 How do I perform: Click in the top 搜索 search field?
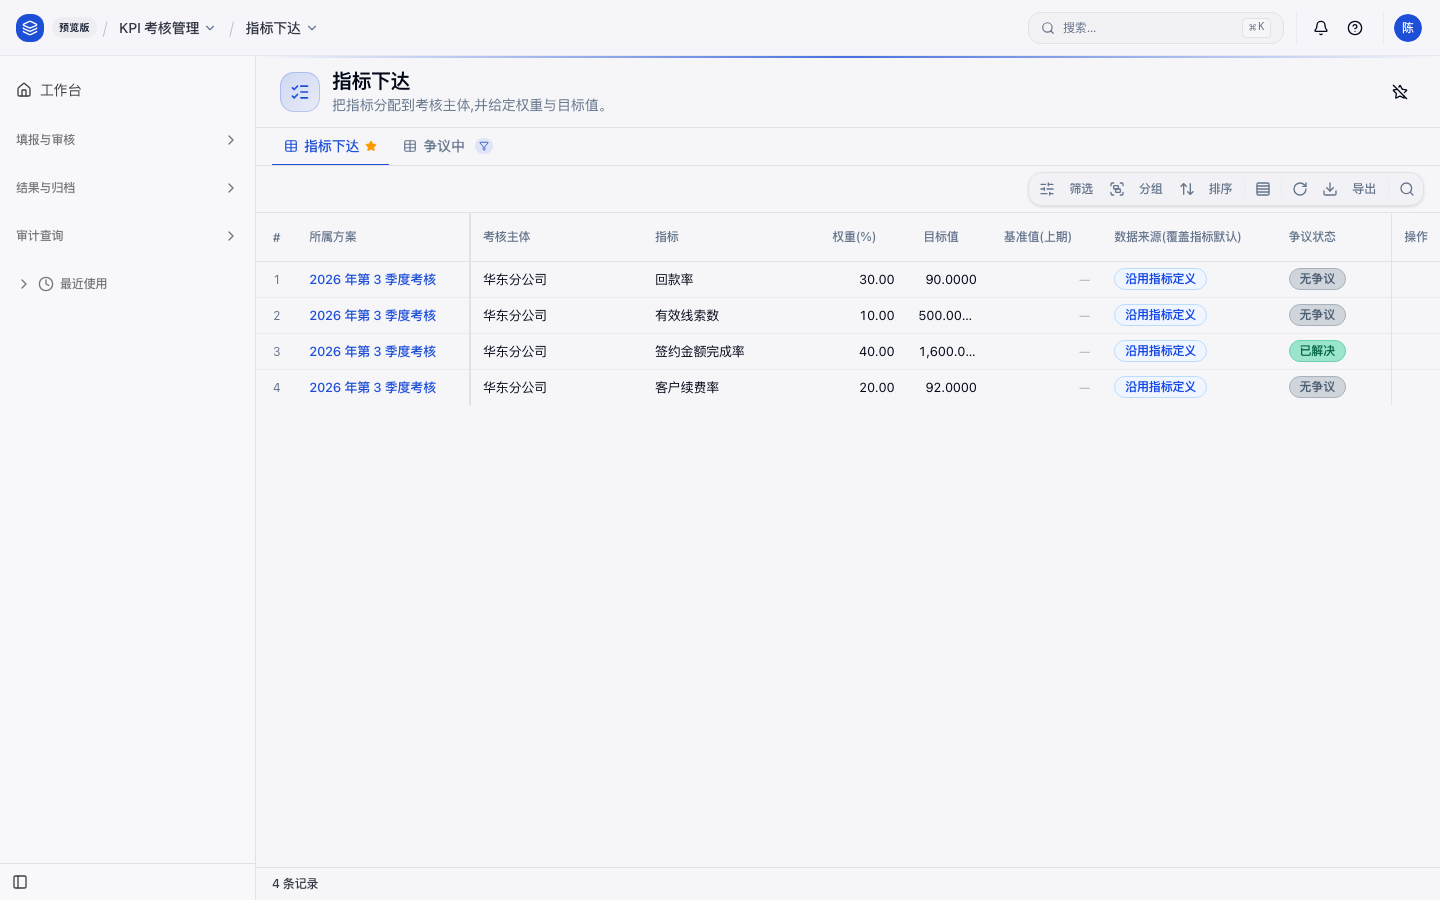[1156, 28]
